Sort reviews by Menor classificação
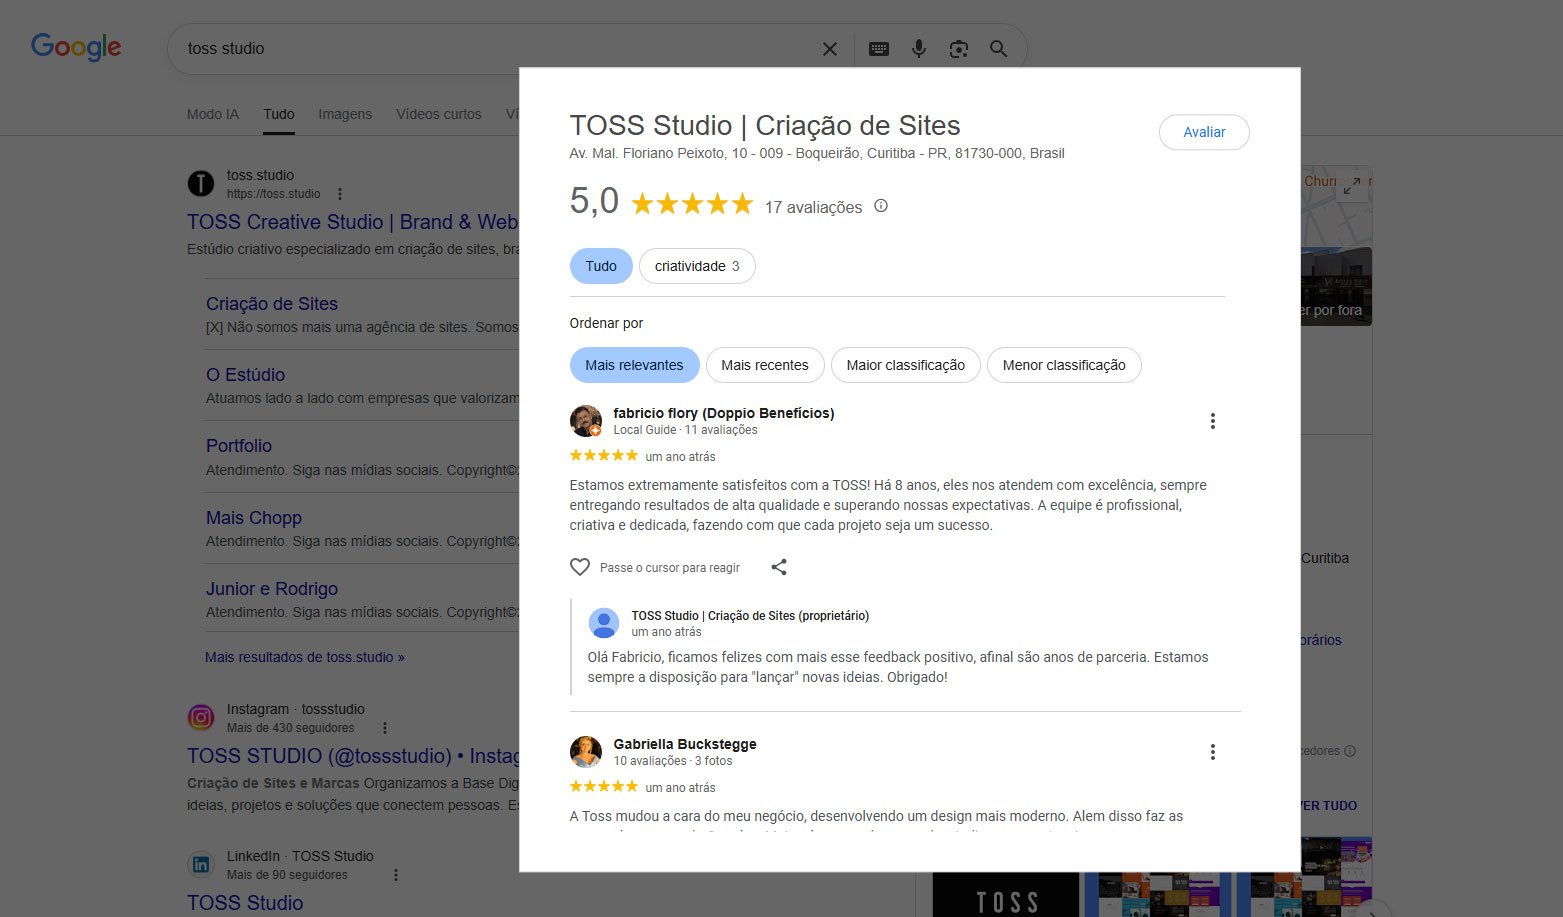 coord(1064,365)
